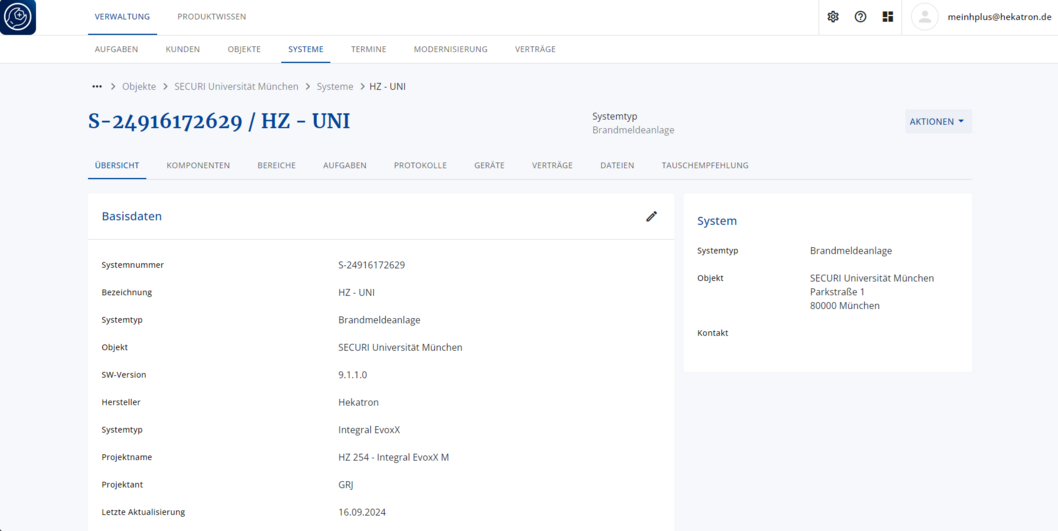Select the Verträge system tab
1058x531 pixels.
(x=552, y=165)
